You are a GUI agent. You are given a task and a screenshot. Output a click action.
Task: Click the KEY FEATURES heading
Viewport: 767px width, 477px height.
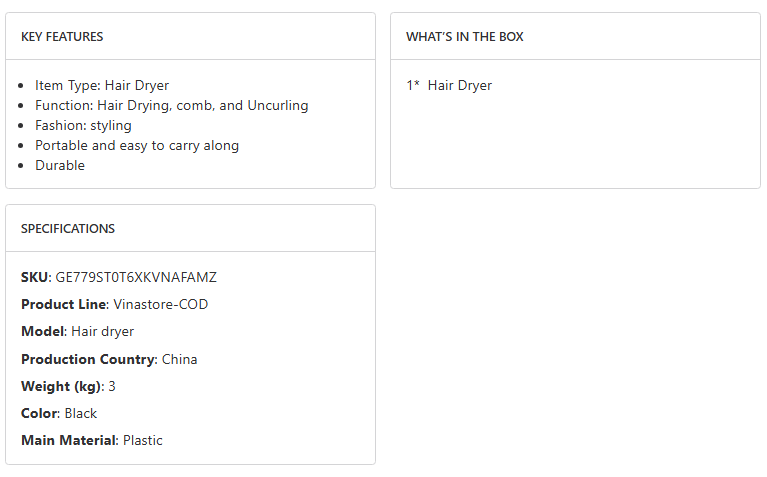tap(62, 37)
